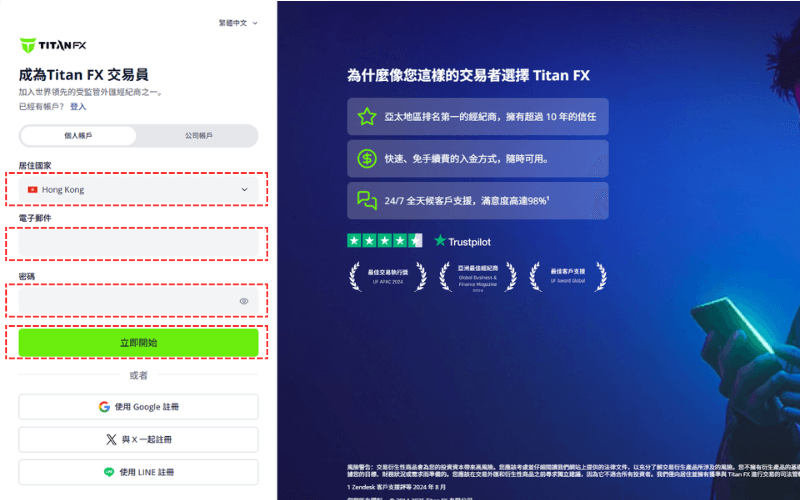Click the Trustpilot logo
This screenshot has width=800, height=500.
click(x=462, y=241)
